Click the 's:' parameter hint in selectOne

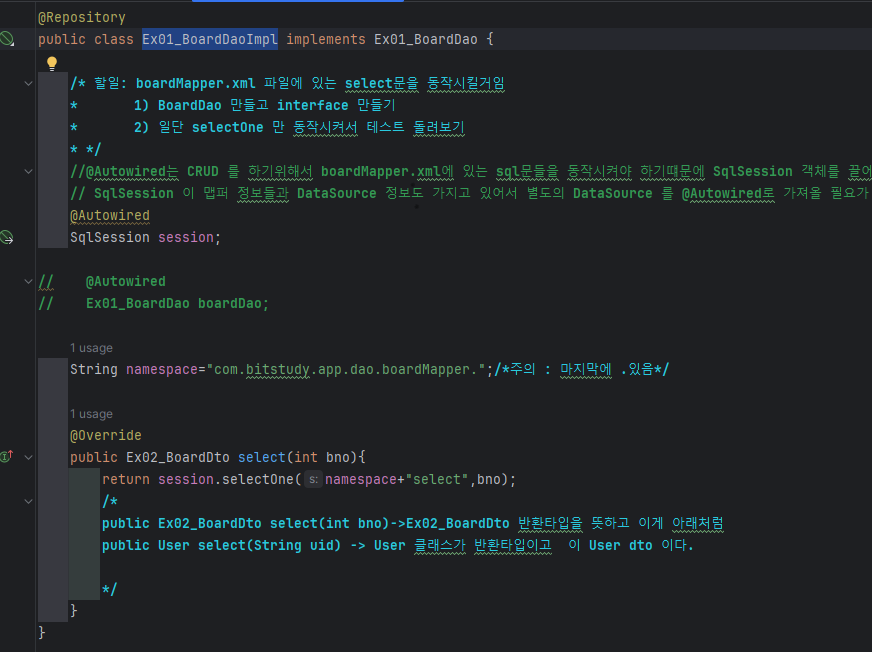point(314,480)
